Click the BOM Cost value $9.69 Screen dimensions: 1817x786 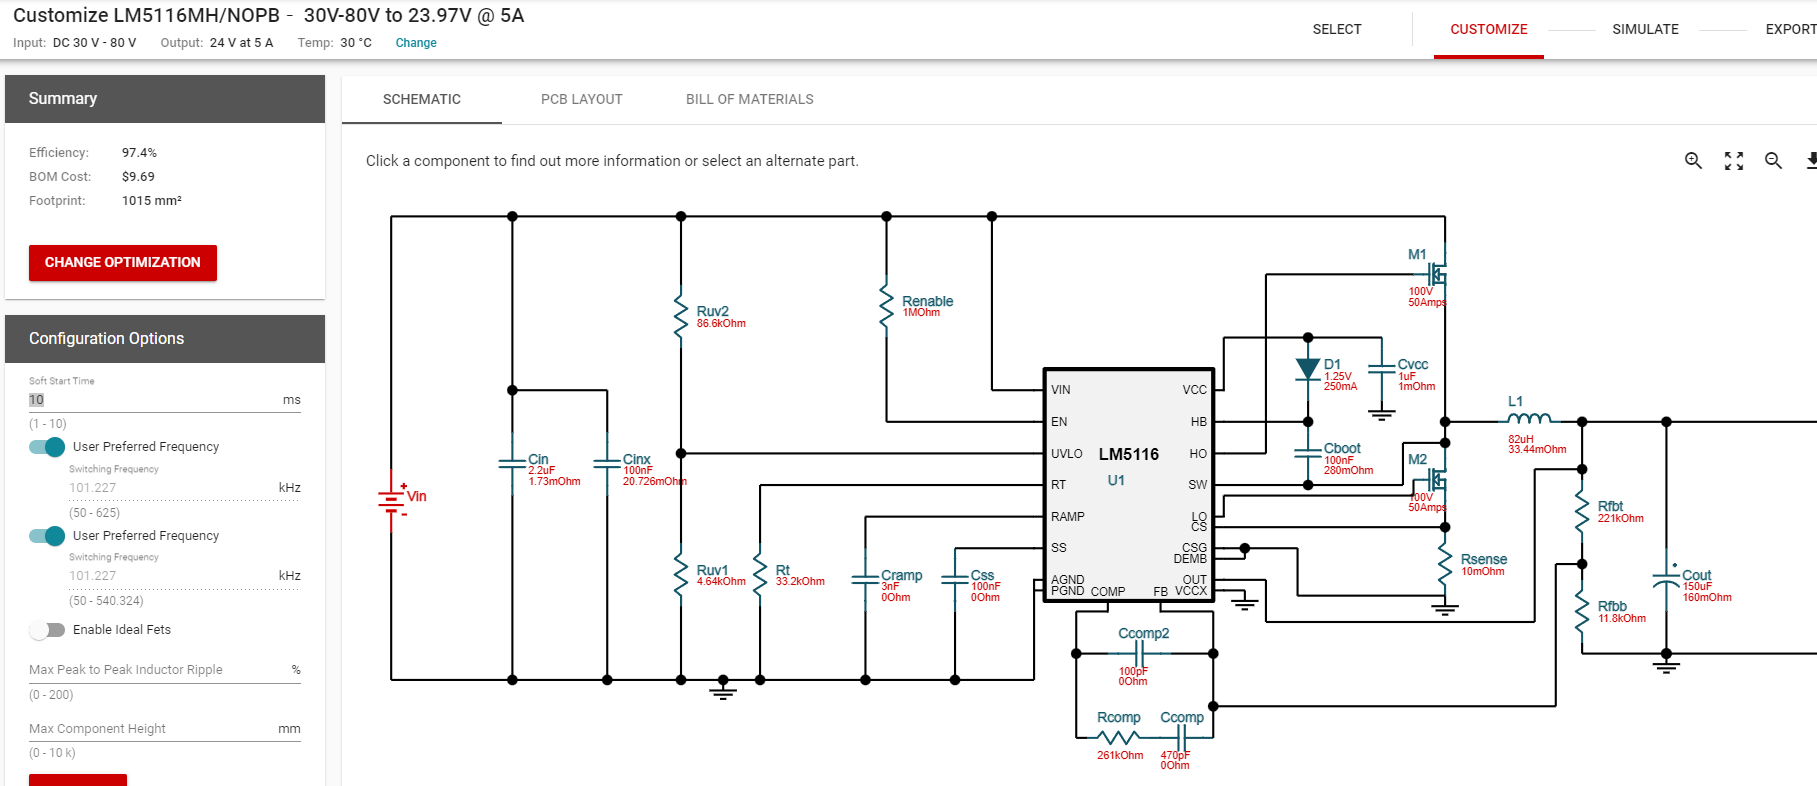pyautogui.click(x=138, y=177)
